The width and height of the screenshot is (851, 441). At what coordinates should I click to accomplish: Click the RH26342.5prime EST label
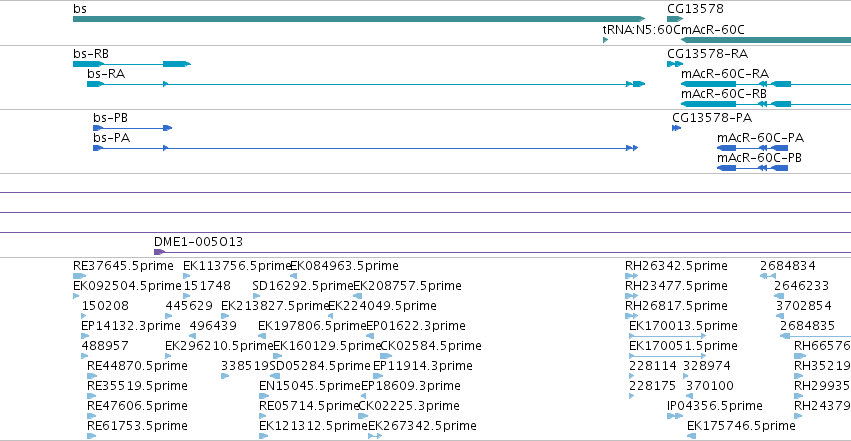click(676, 266)
